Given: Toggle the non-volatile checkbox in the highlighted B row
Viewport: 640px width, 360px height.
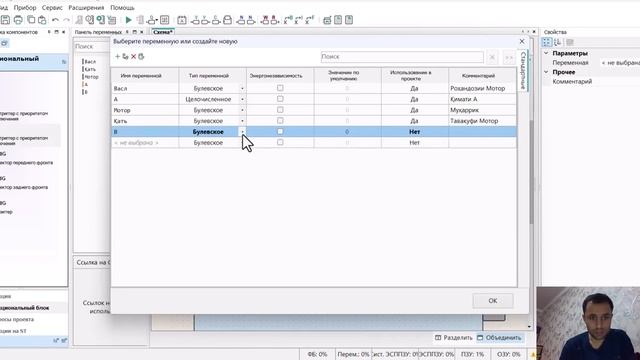Looking at the screenshot, I should [280, 131].
